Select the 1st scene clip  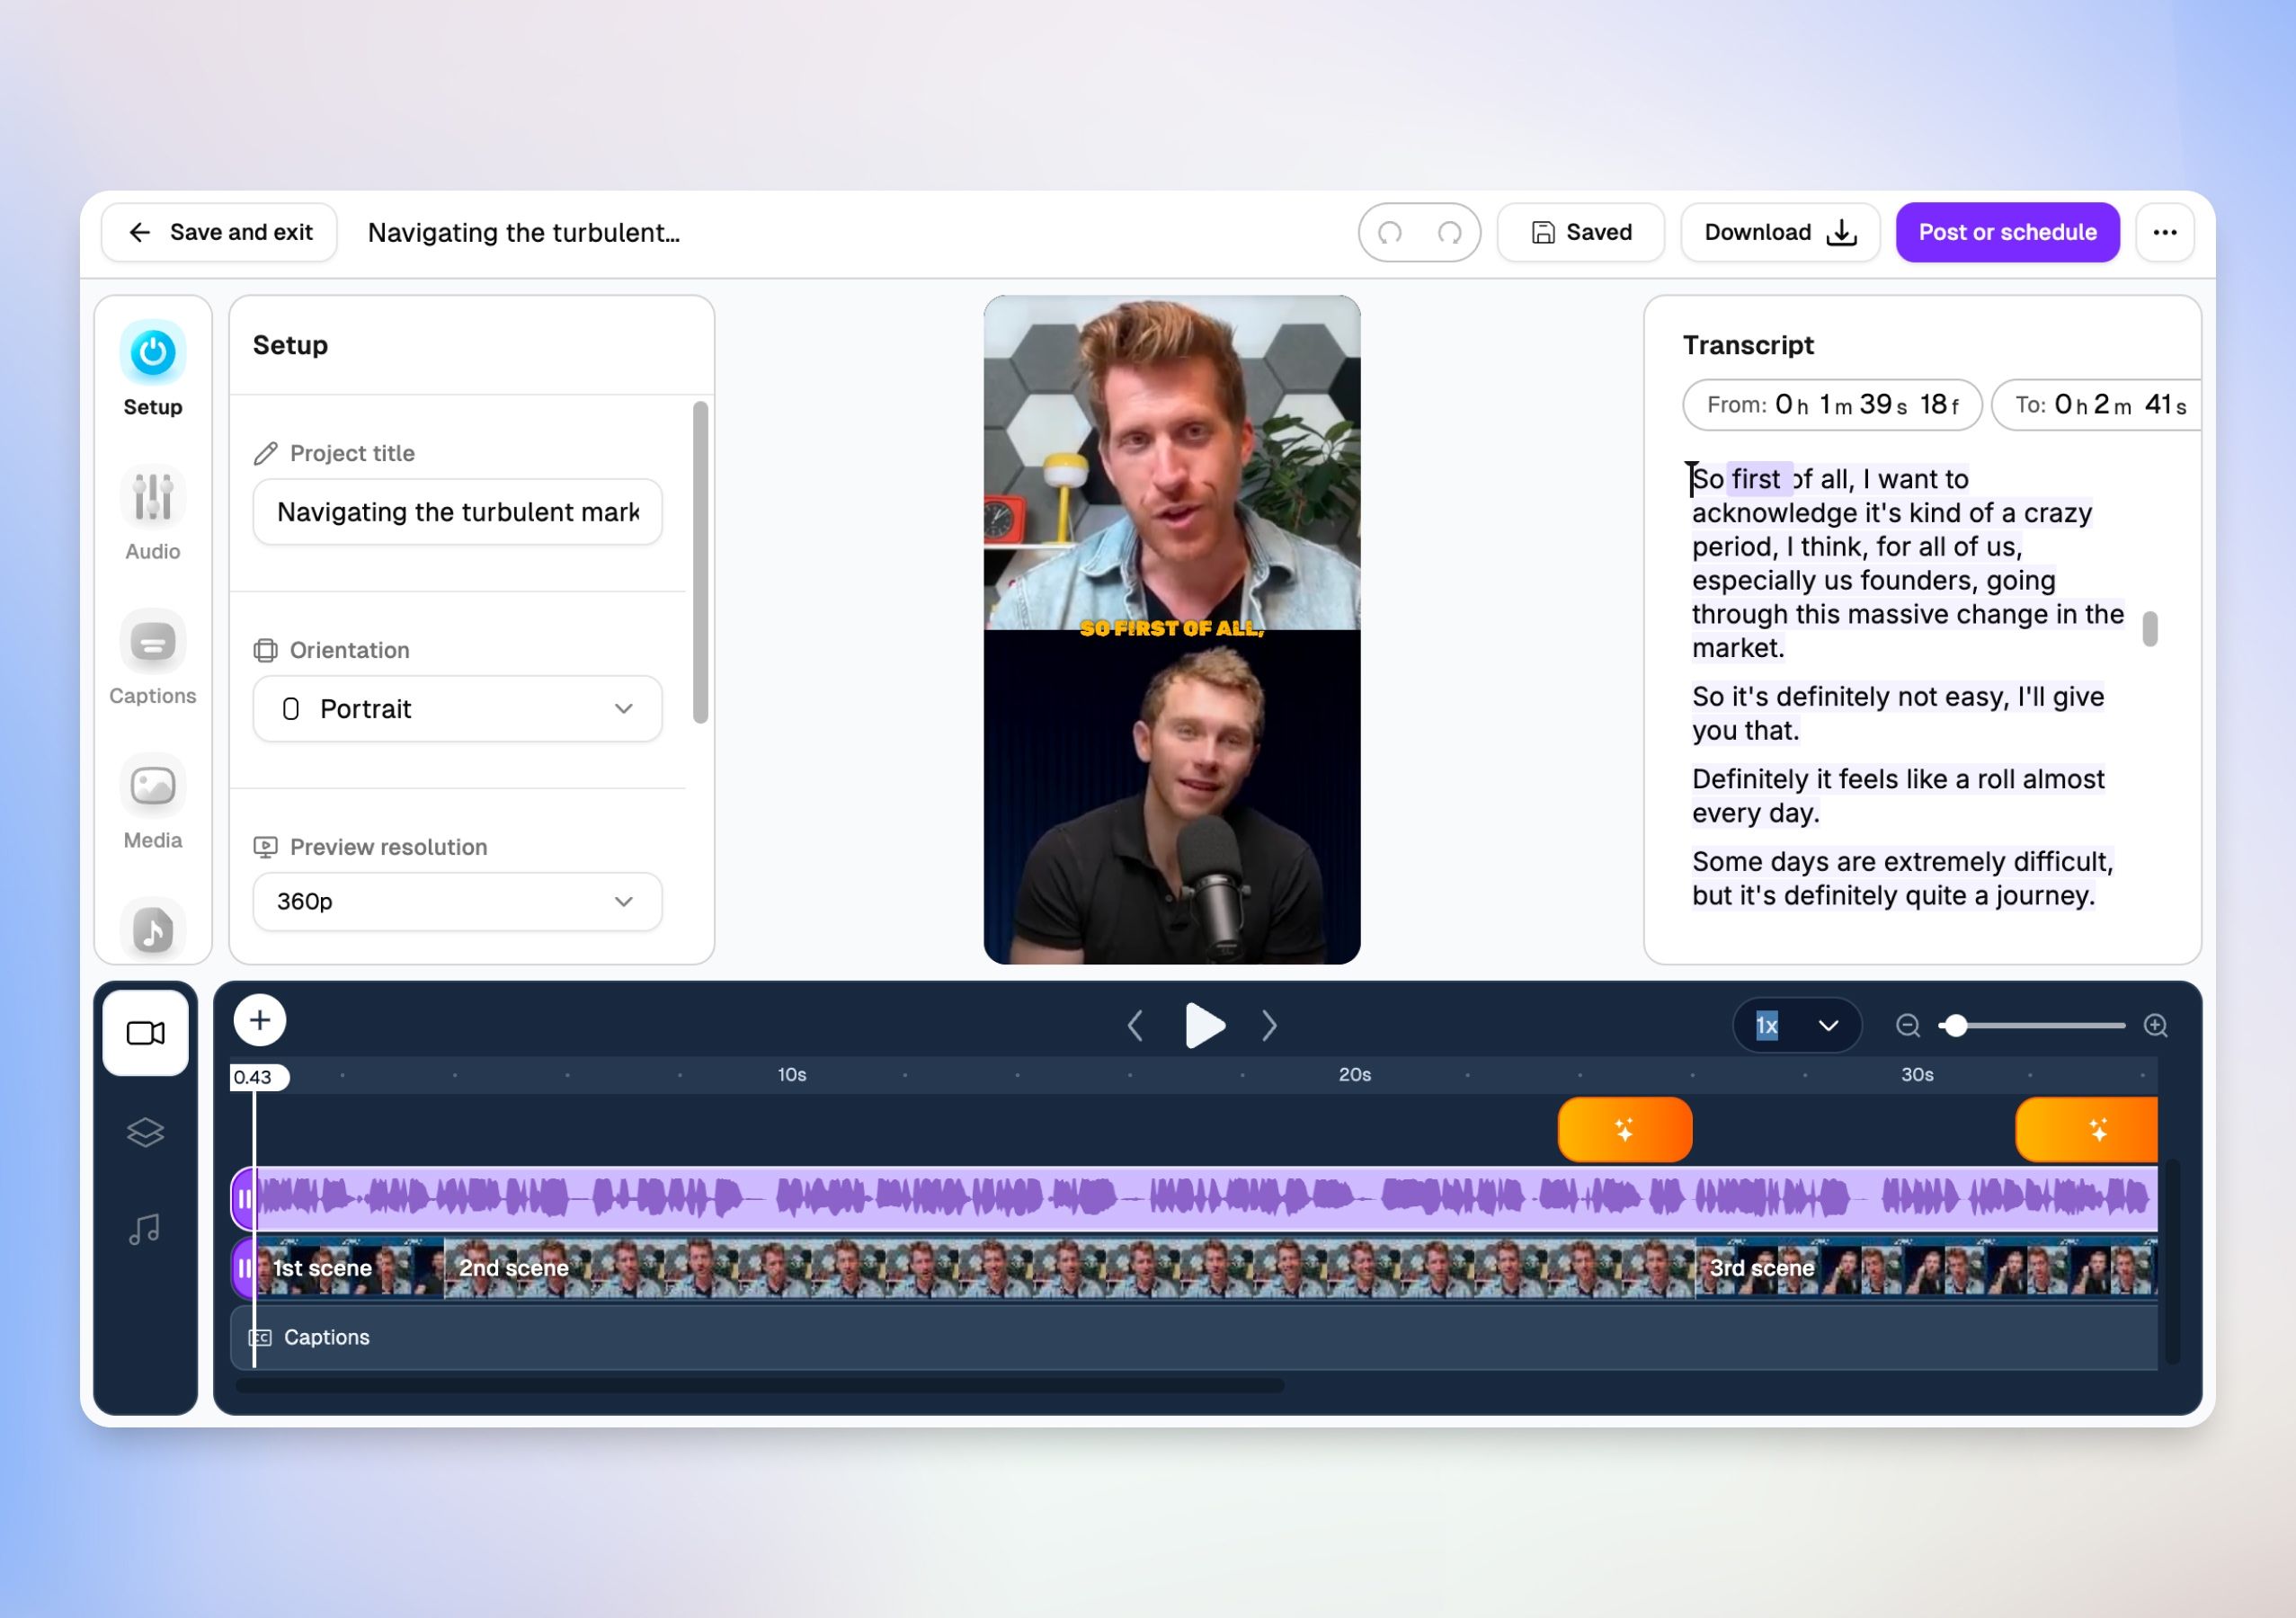pyautogui.click(x=350, y=1268)
